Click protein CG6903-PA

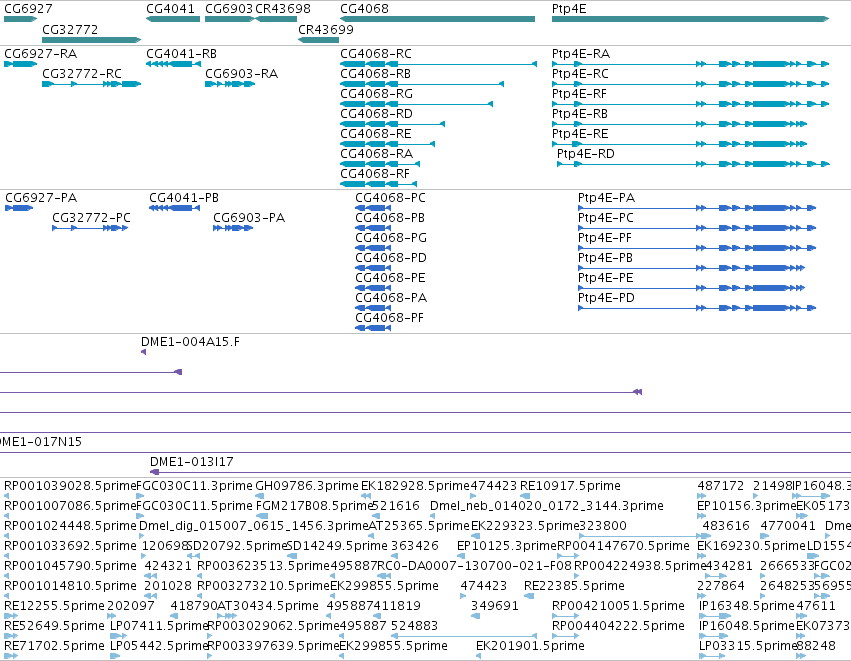(233, 228)
